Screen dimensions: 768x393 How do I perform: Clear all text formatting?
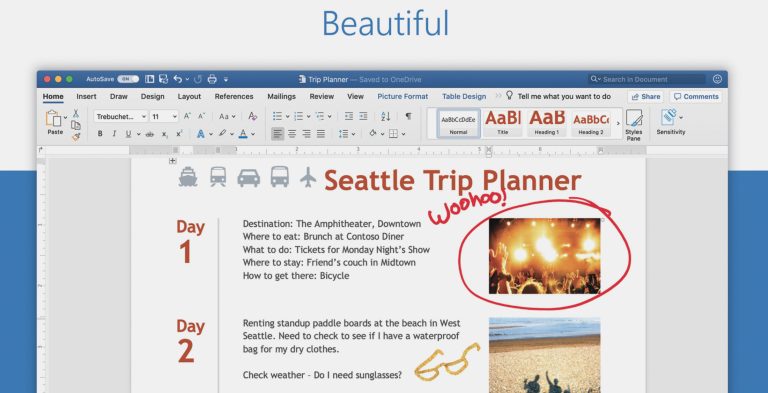click(x=253, y=116)
